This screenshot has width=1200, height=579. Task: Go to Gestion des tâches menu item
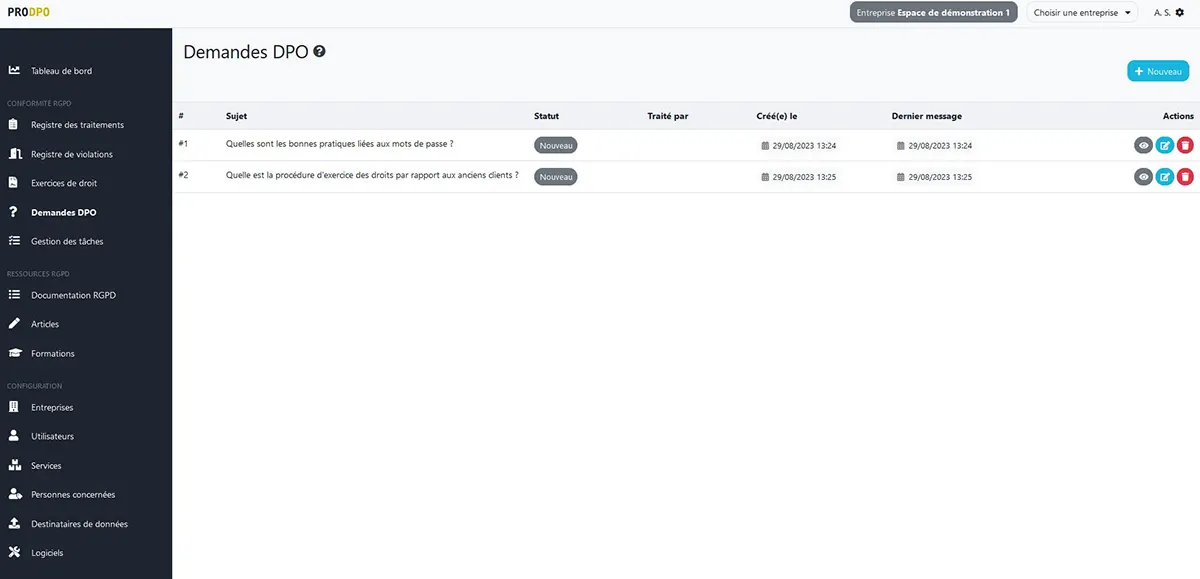pyautogui.click(x=67, y=241)
